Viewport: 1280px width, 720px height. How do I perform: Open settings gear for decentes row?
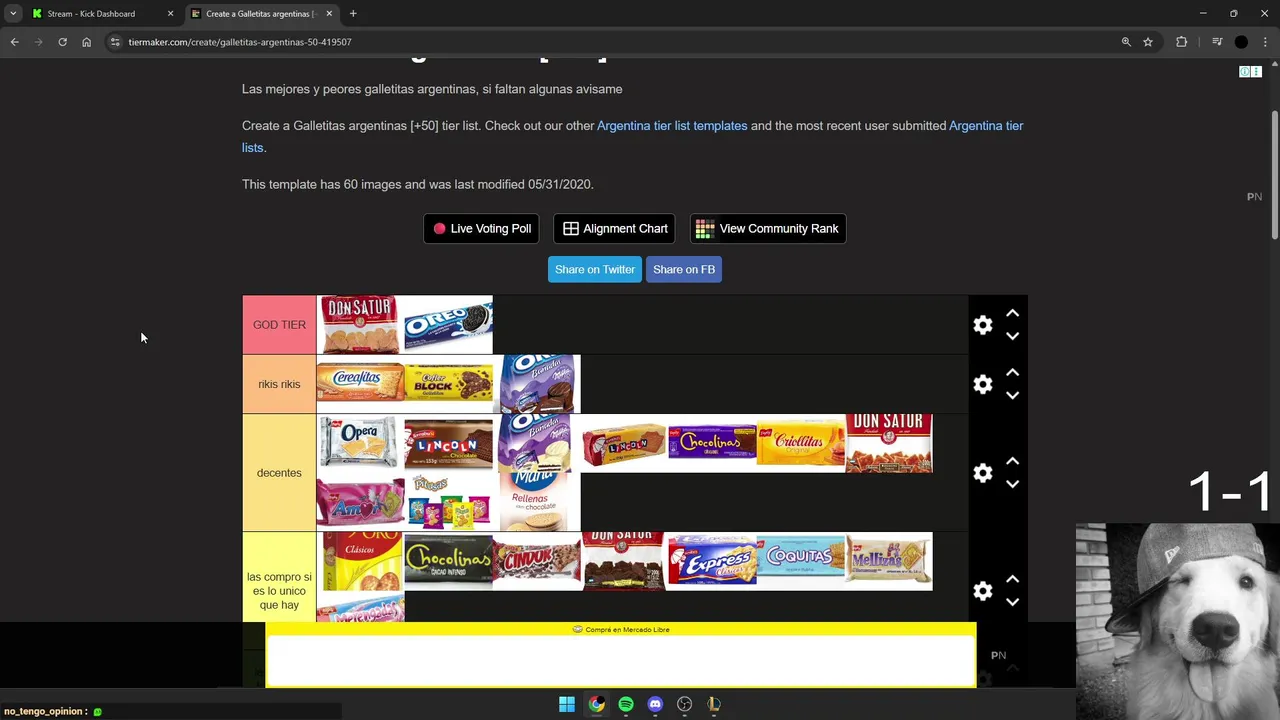[x=983, y=473]
